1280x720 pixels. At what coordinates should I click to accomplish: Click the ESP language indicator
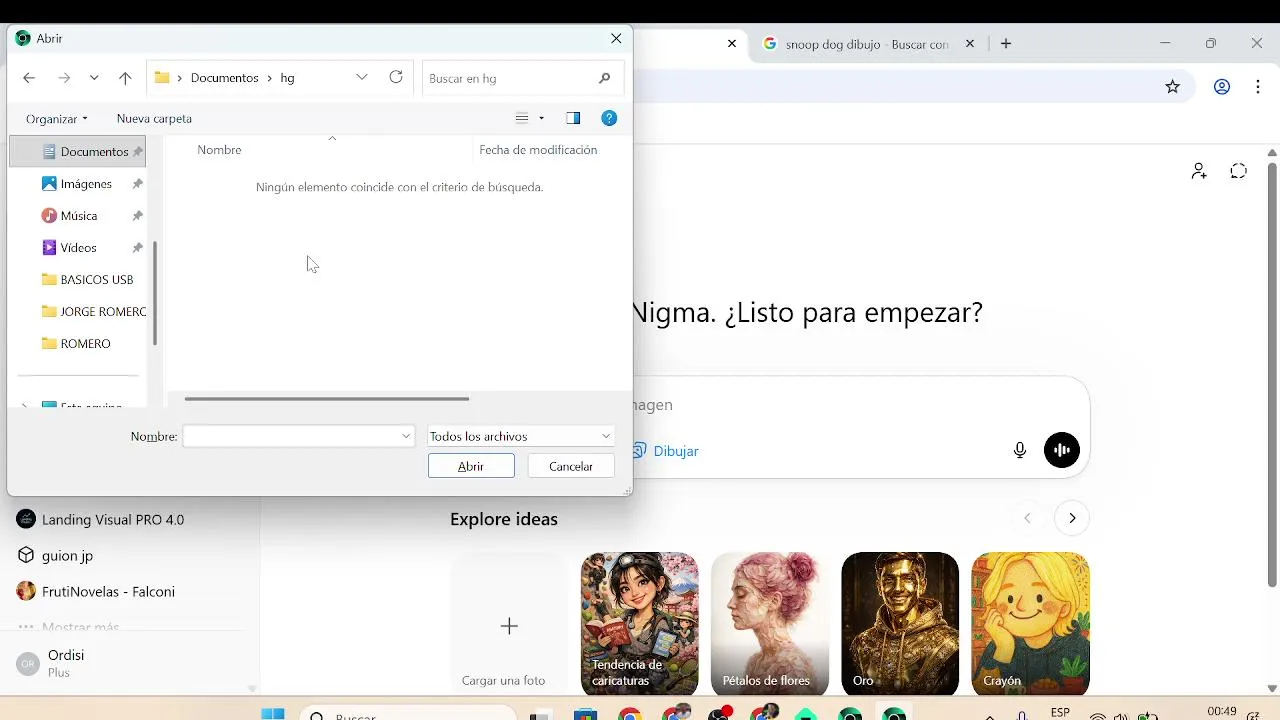pos(1060,712)
